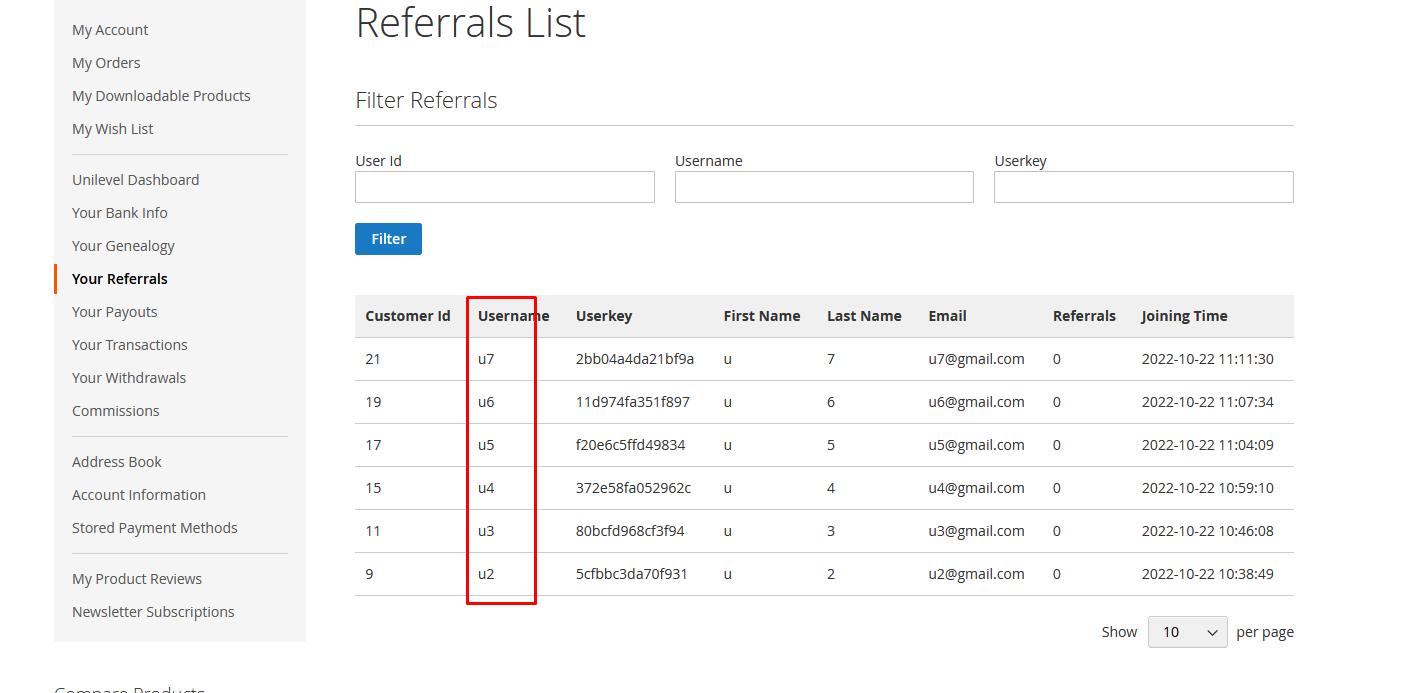Open Your Genealogy section
1423x693 pixels.
[123, 246]
